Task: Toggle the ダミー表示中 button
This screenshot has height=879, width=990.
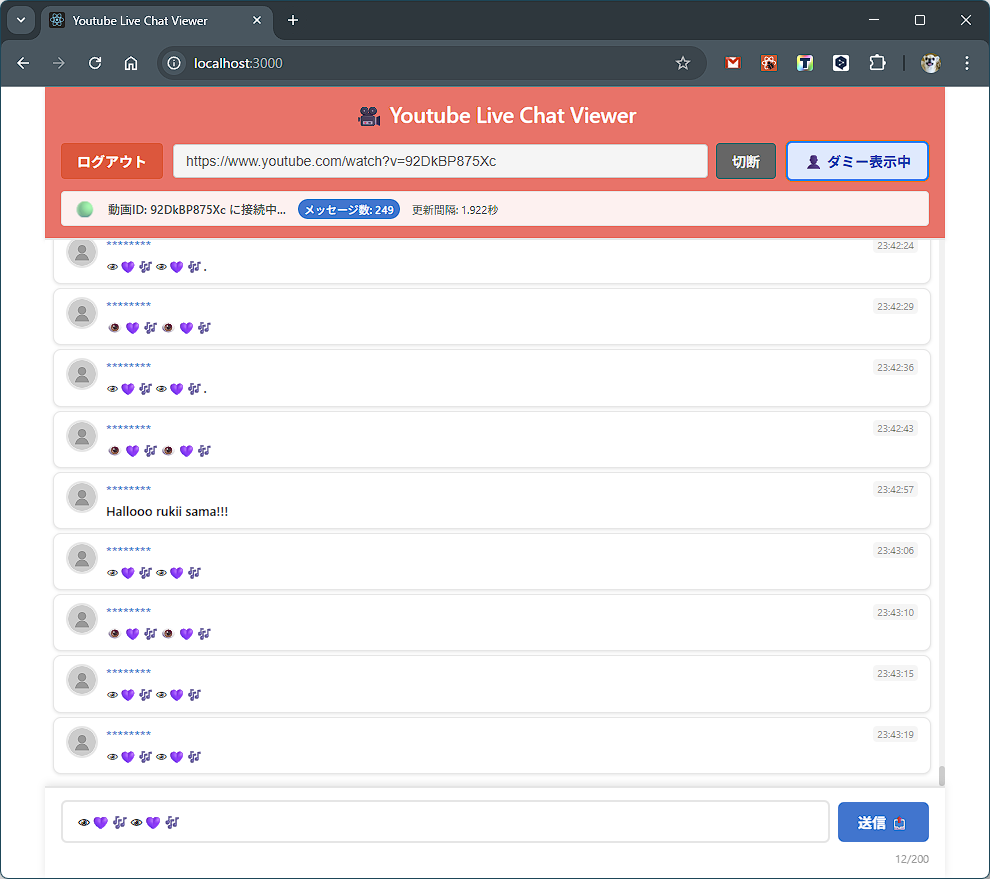Action: coord(857,162)
